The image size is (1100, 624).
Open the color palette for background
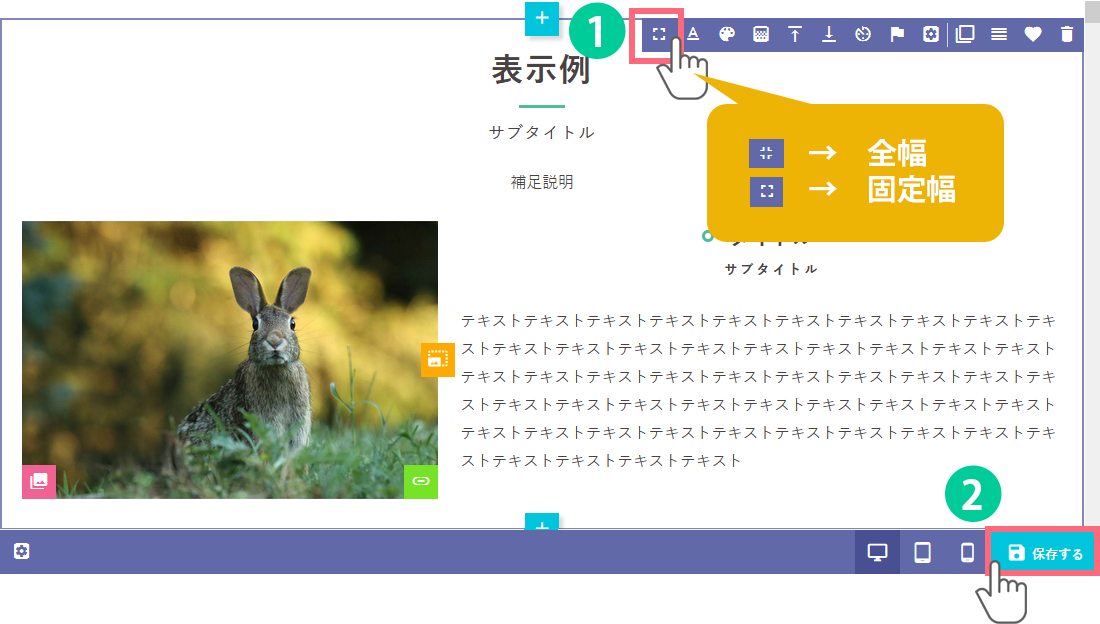[x=727, y=34]
